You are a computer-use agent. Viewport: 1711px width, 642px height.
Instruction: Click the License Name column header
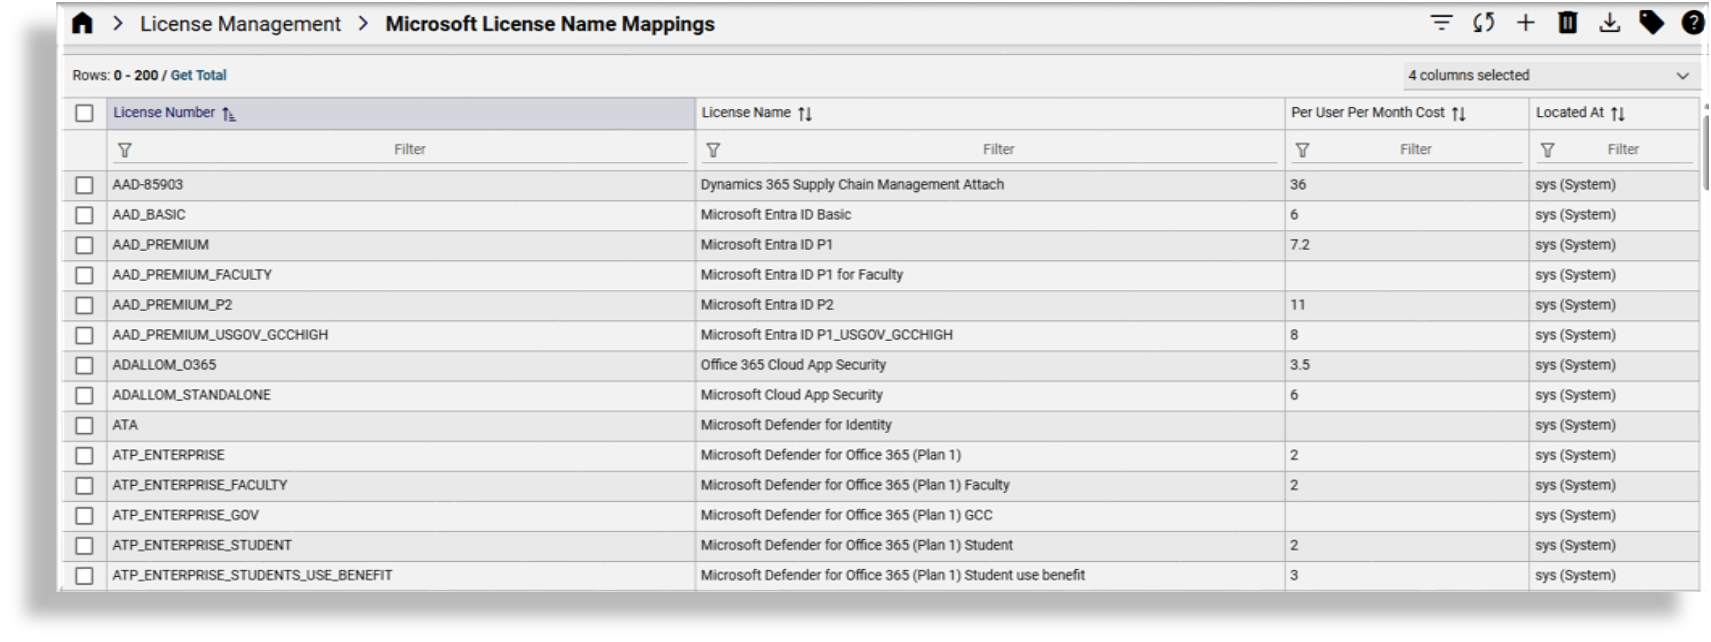coord(990,113)
